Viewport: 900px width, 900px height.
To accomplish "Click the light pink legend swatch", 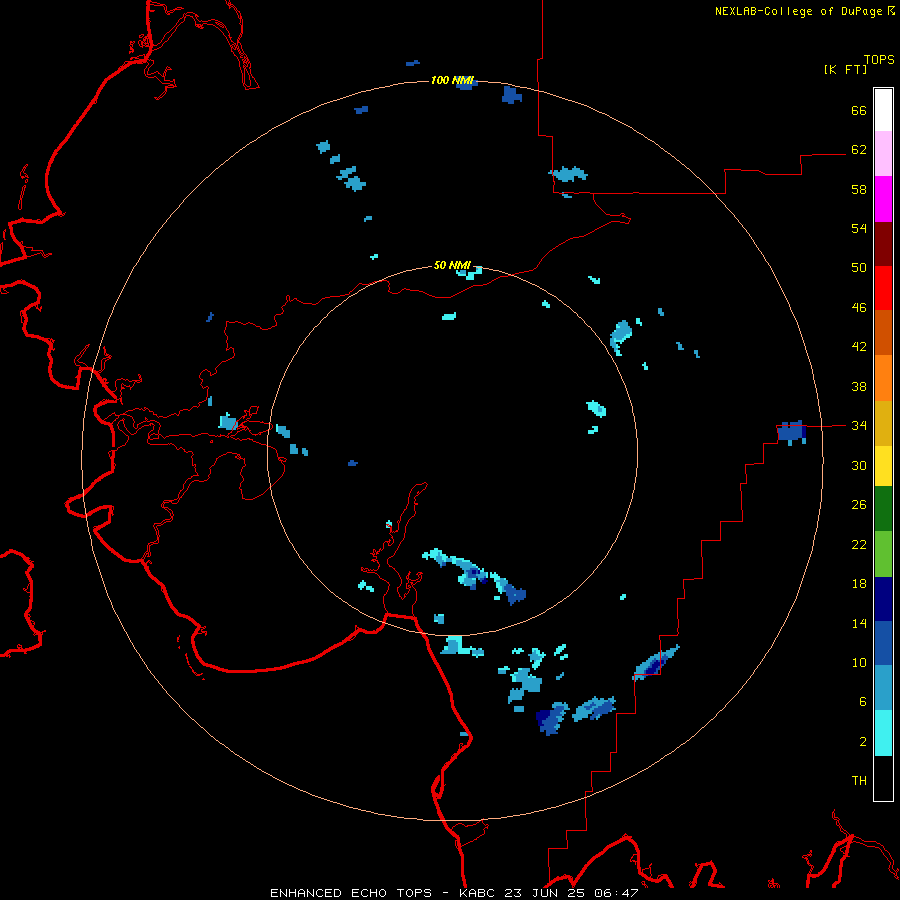I will 883,153.
